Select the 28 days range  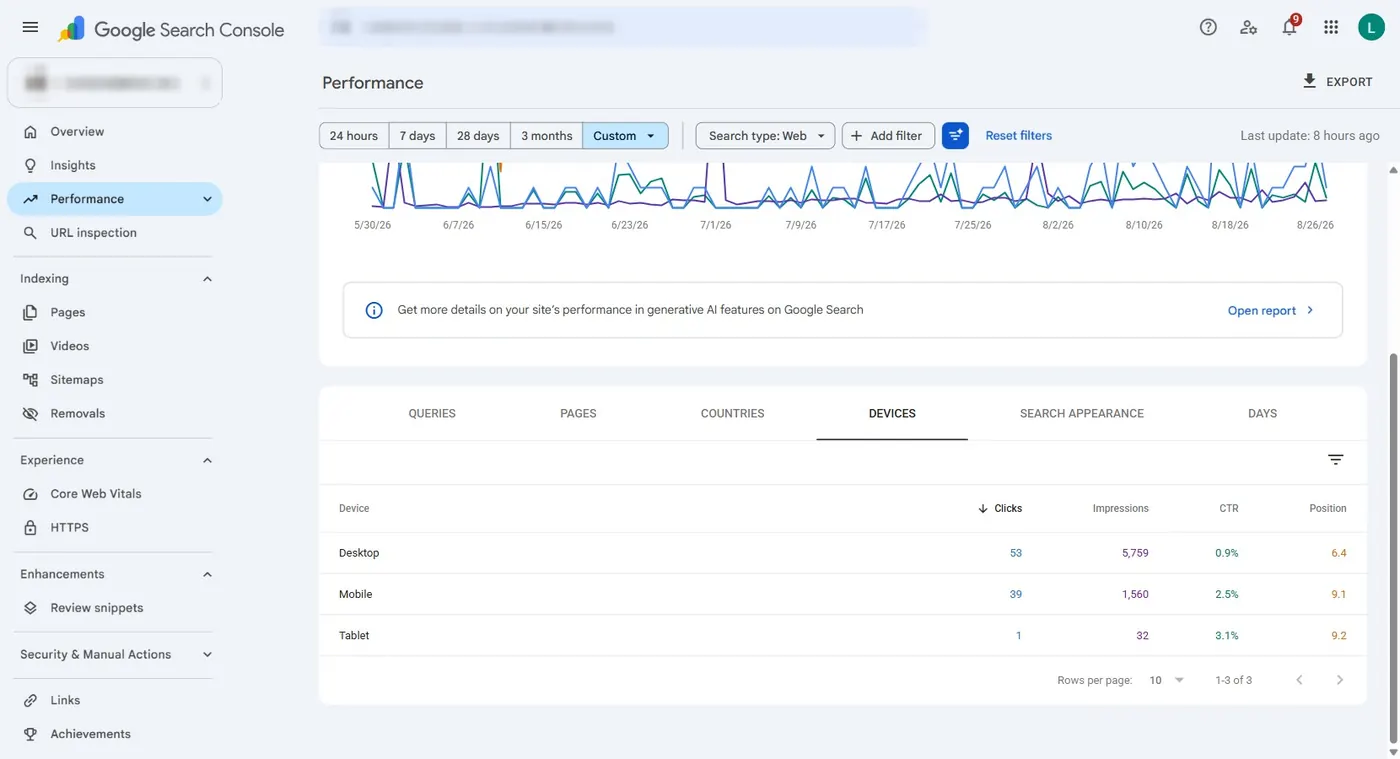point(478,135)
